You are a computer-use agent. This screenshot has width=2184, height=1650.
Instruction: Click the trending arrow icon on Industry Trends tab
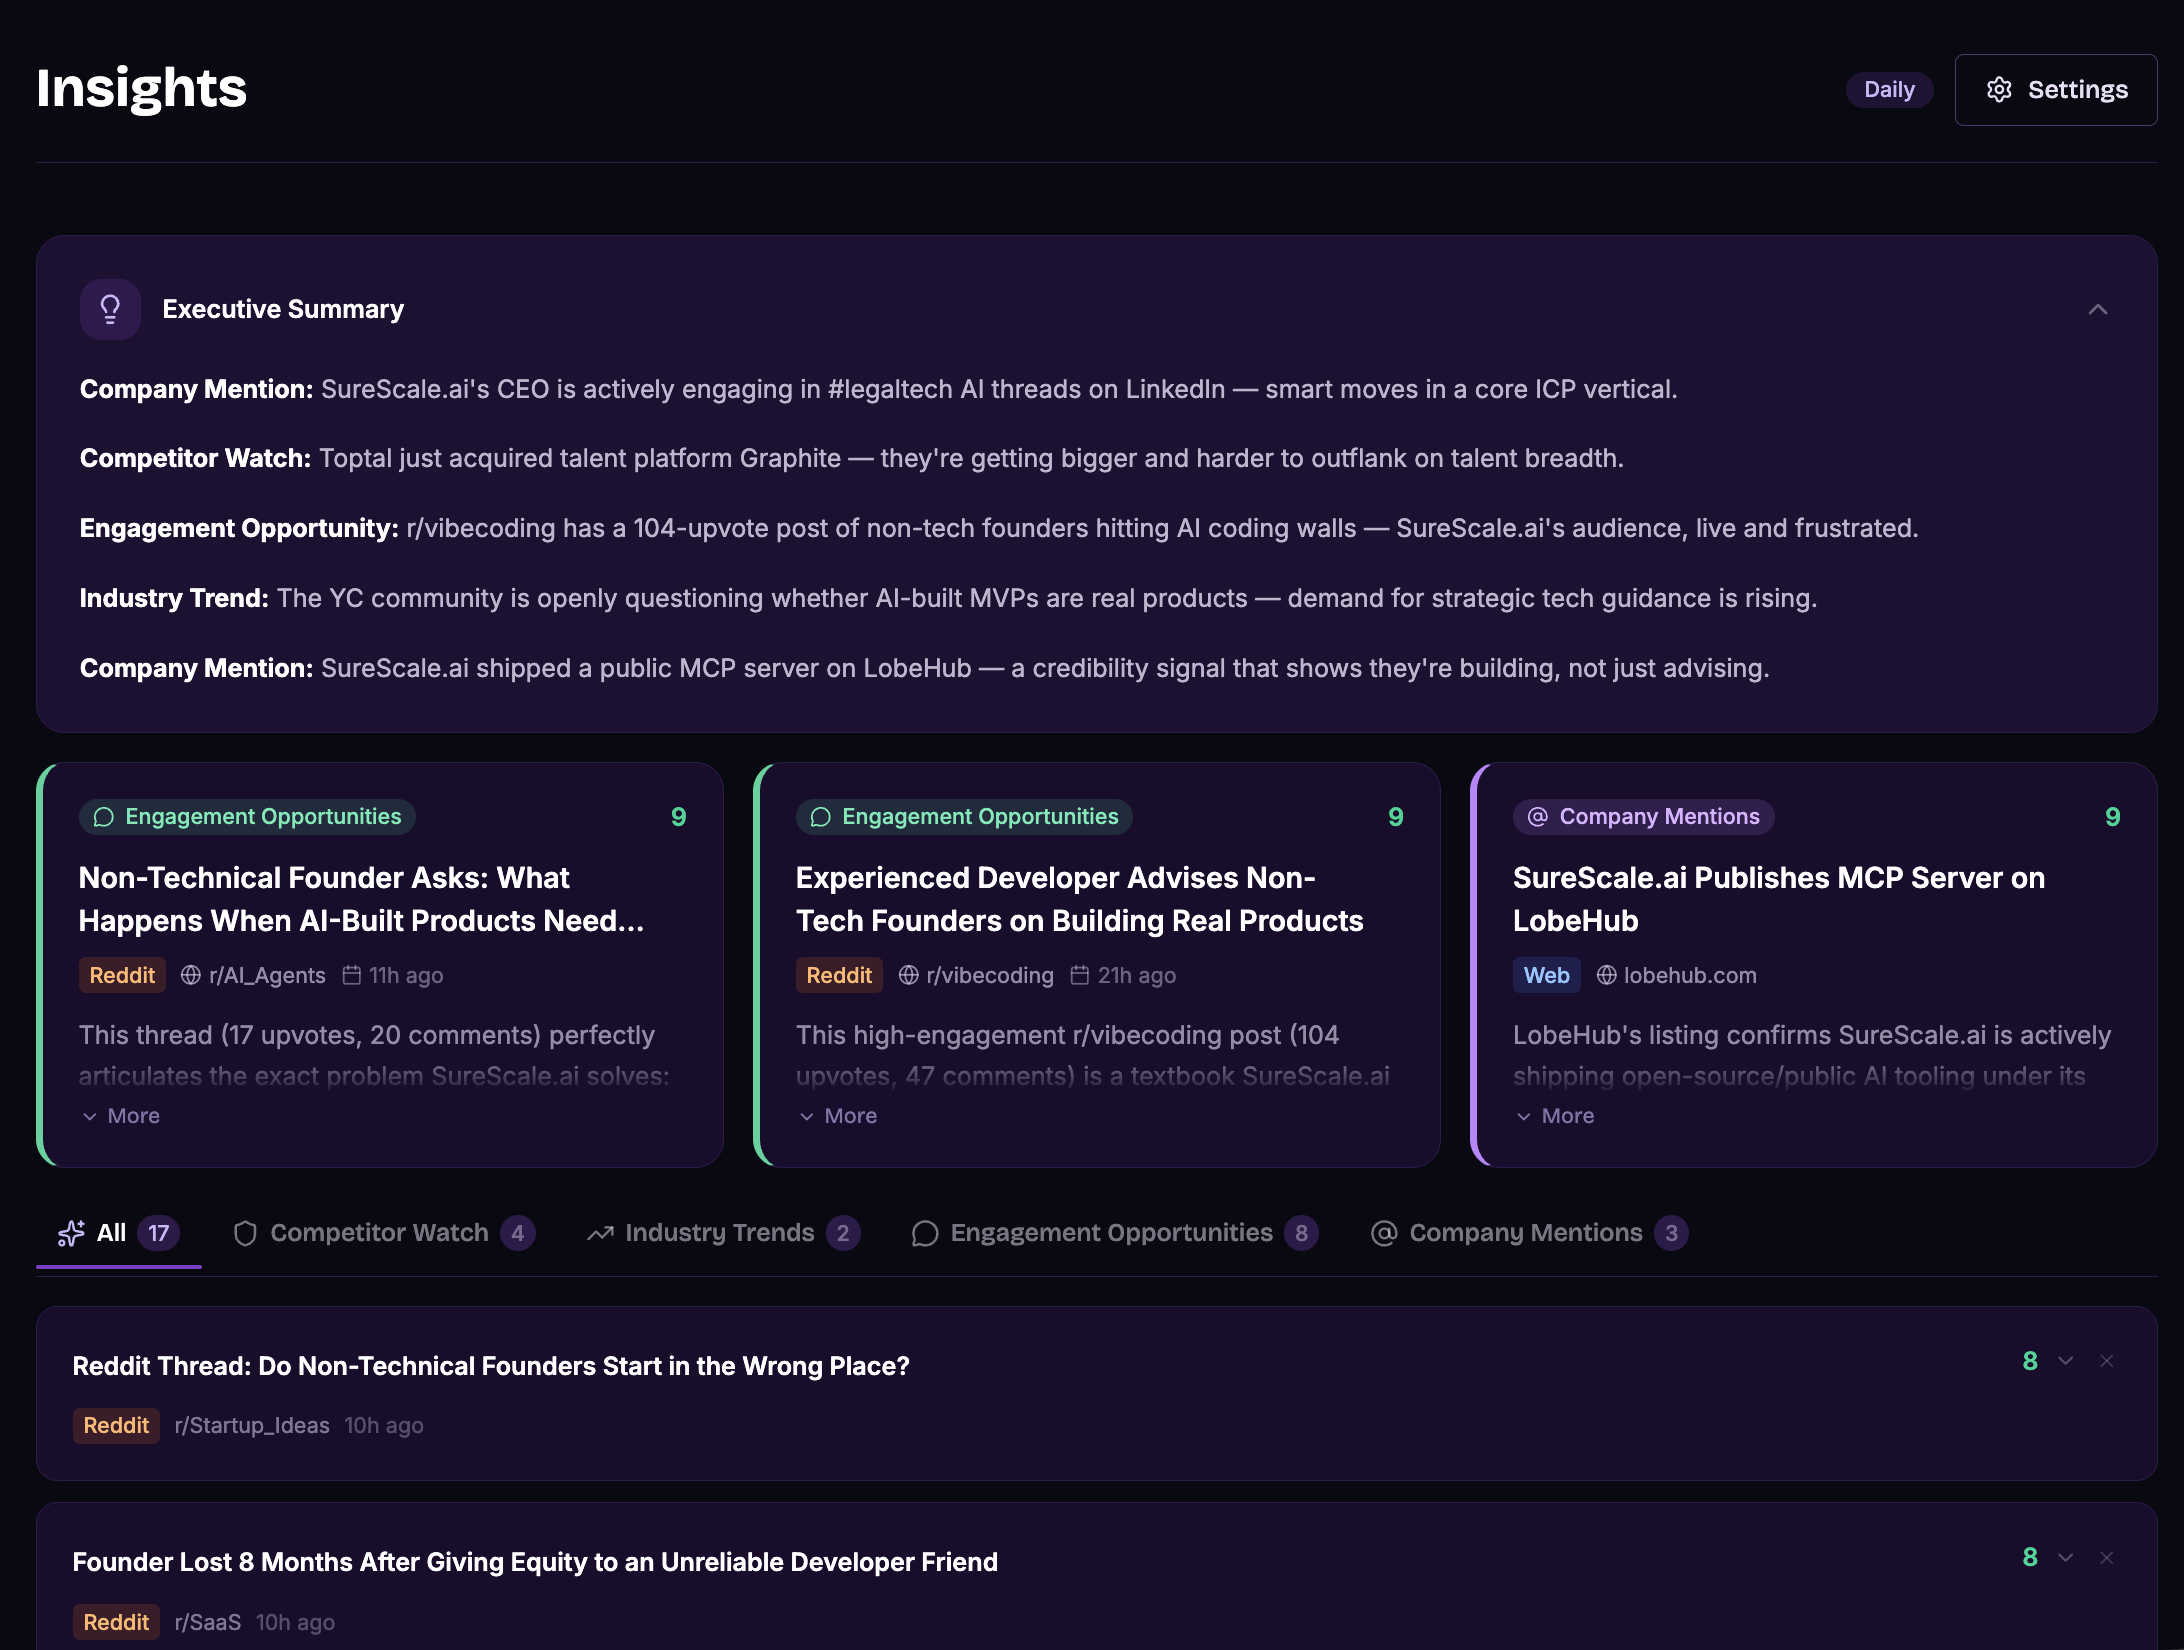(600, 1232)
